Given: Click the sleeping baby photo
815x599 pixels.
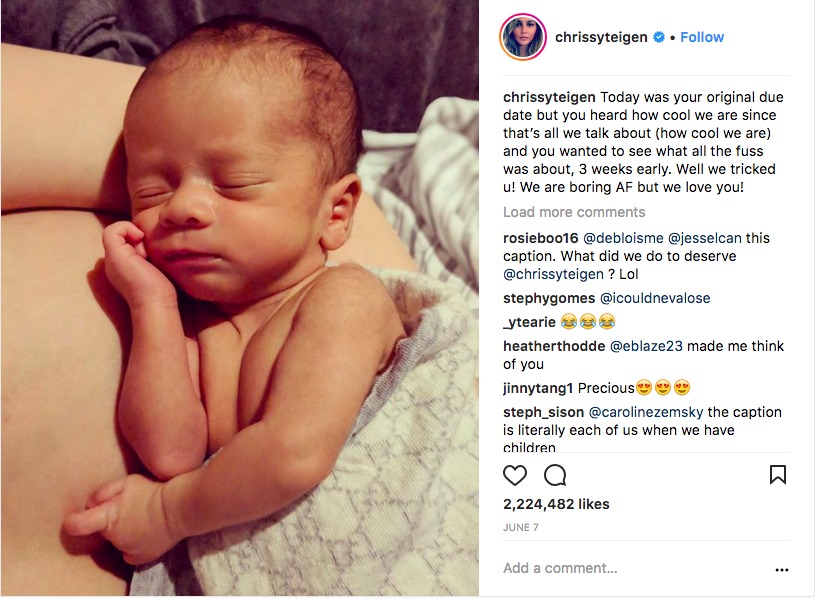Looking at the screenshot, I should pyautogui.click(x=240, y=298).
